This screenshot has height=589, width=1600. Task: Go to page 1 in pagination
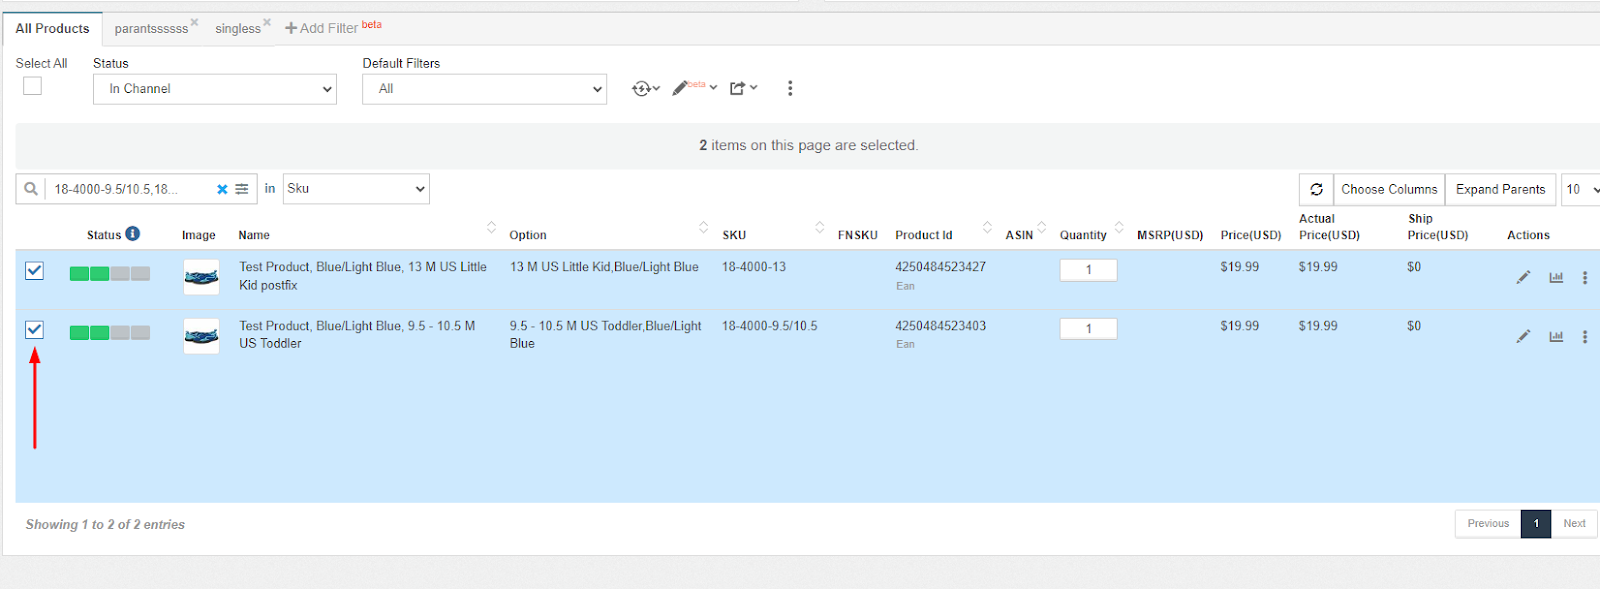tap(1536, 524)
